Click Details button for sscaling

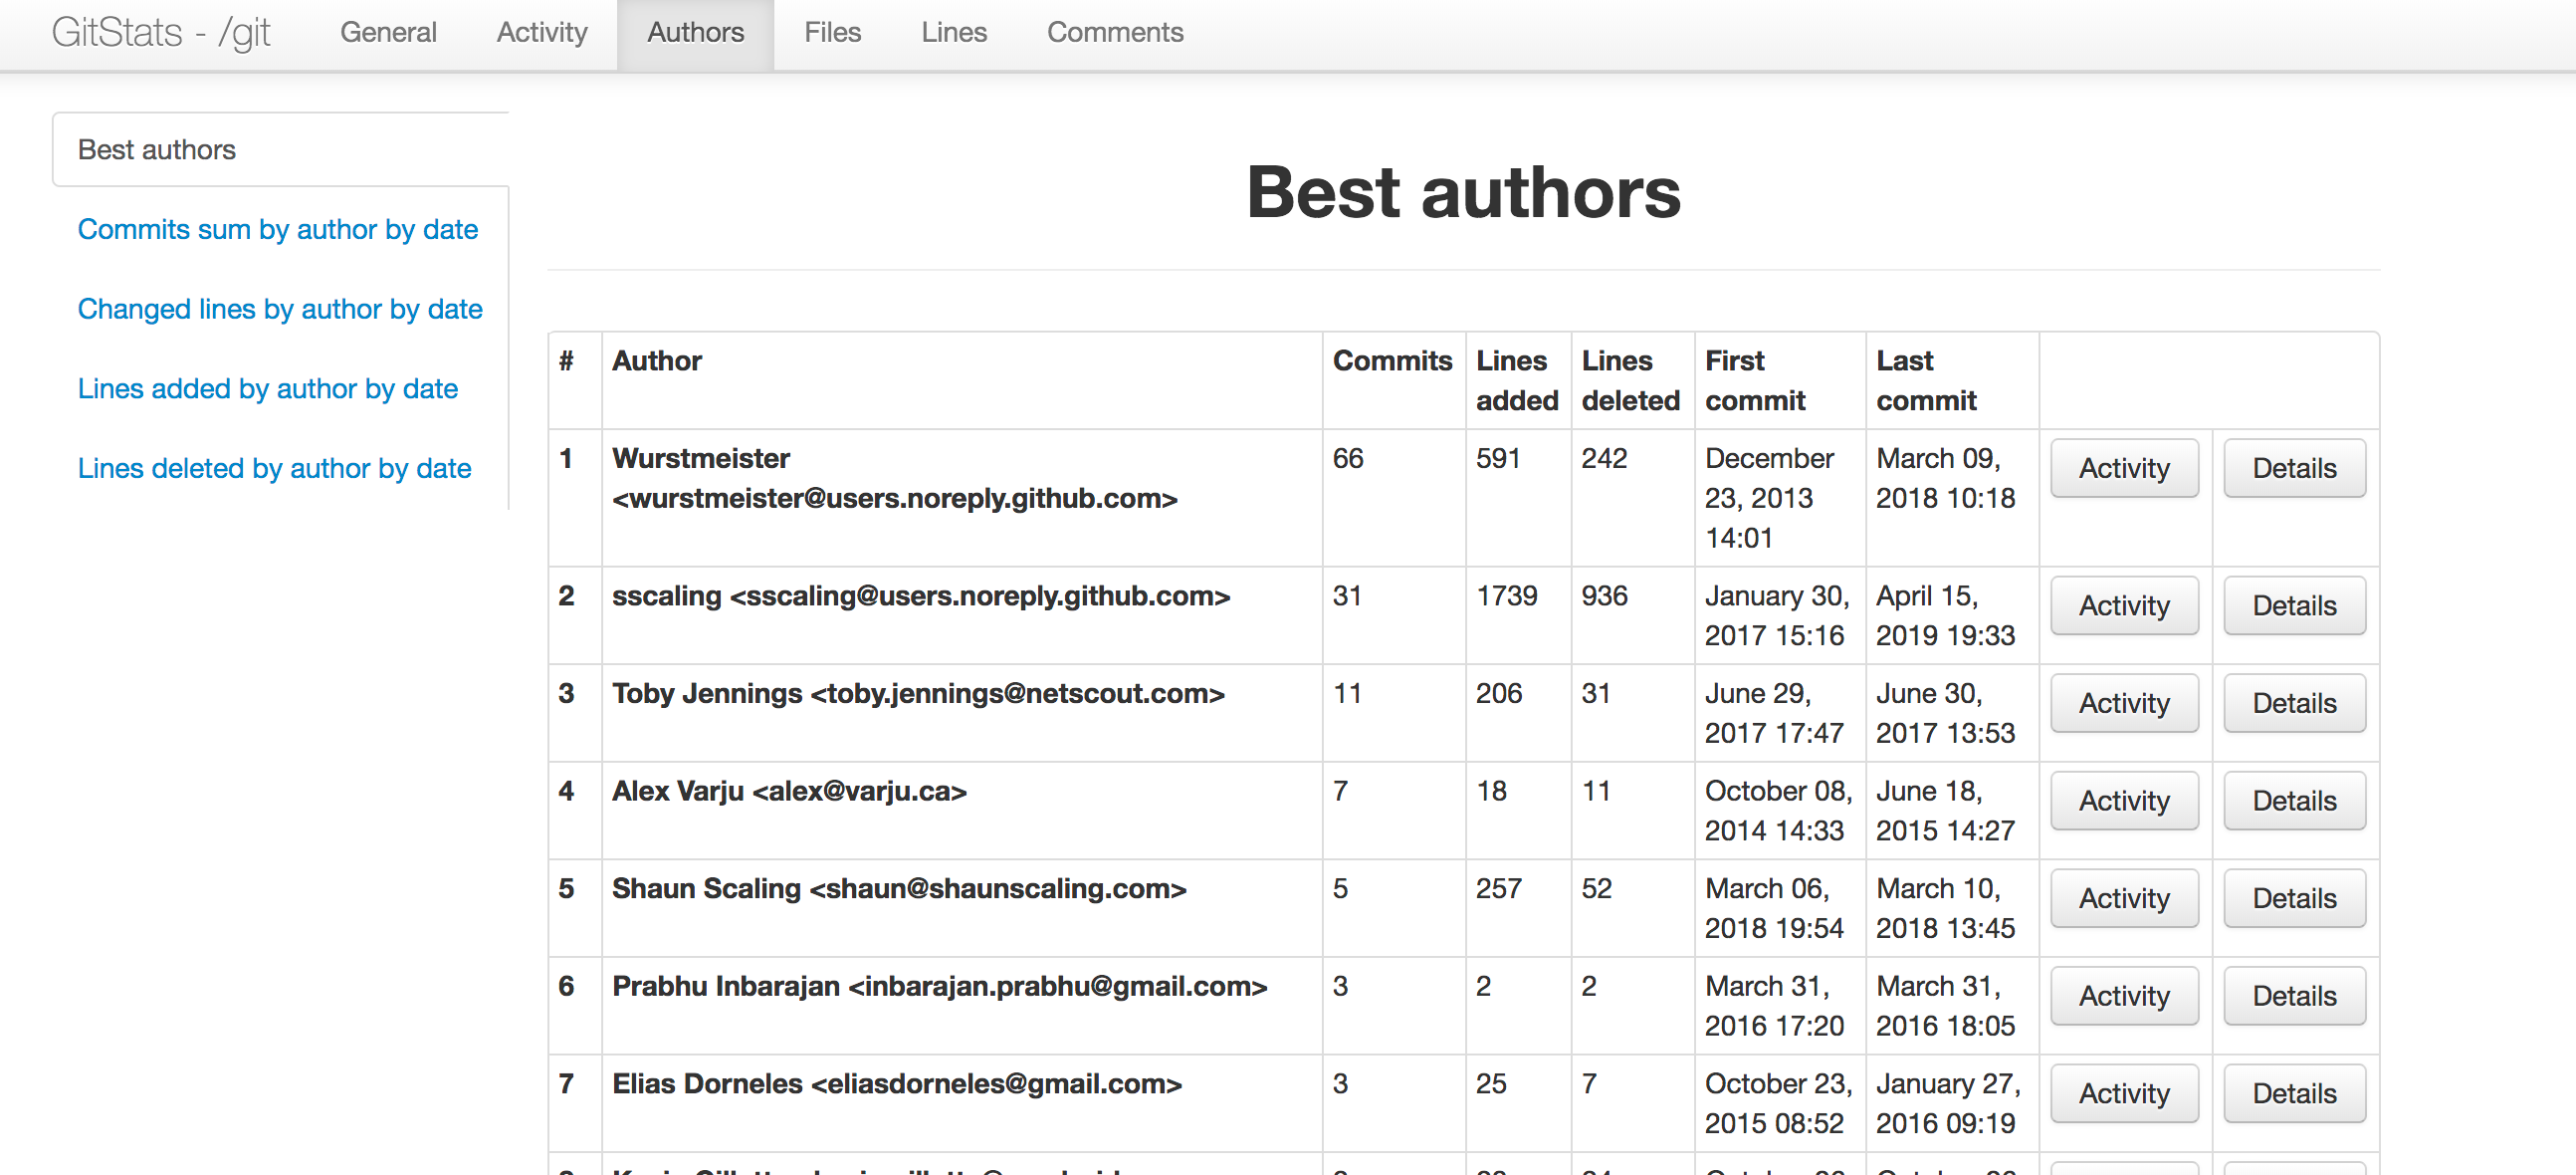(2295, 606)
